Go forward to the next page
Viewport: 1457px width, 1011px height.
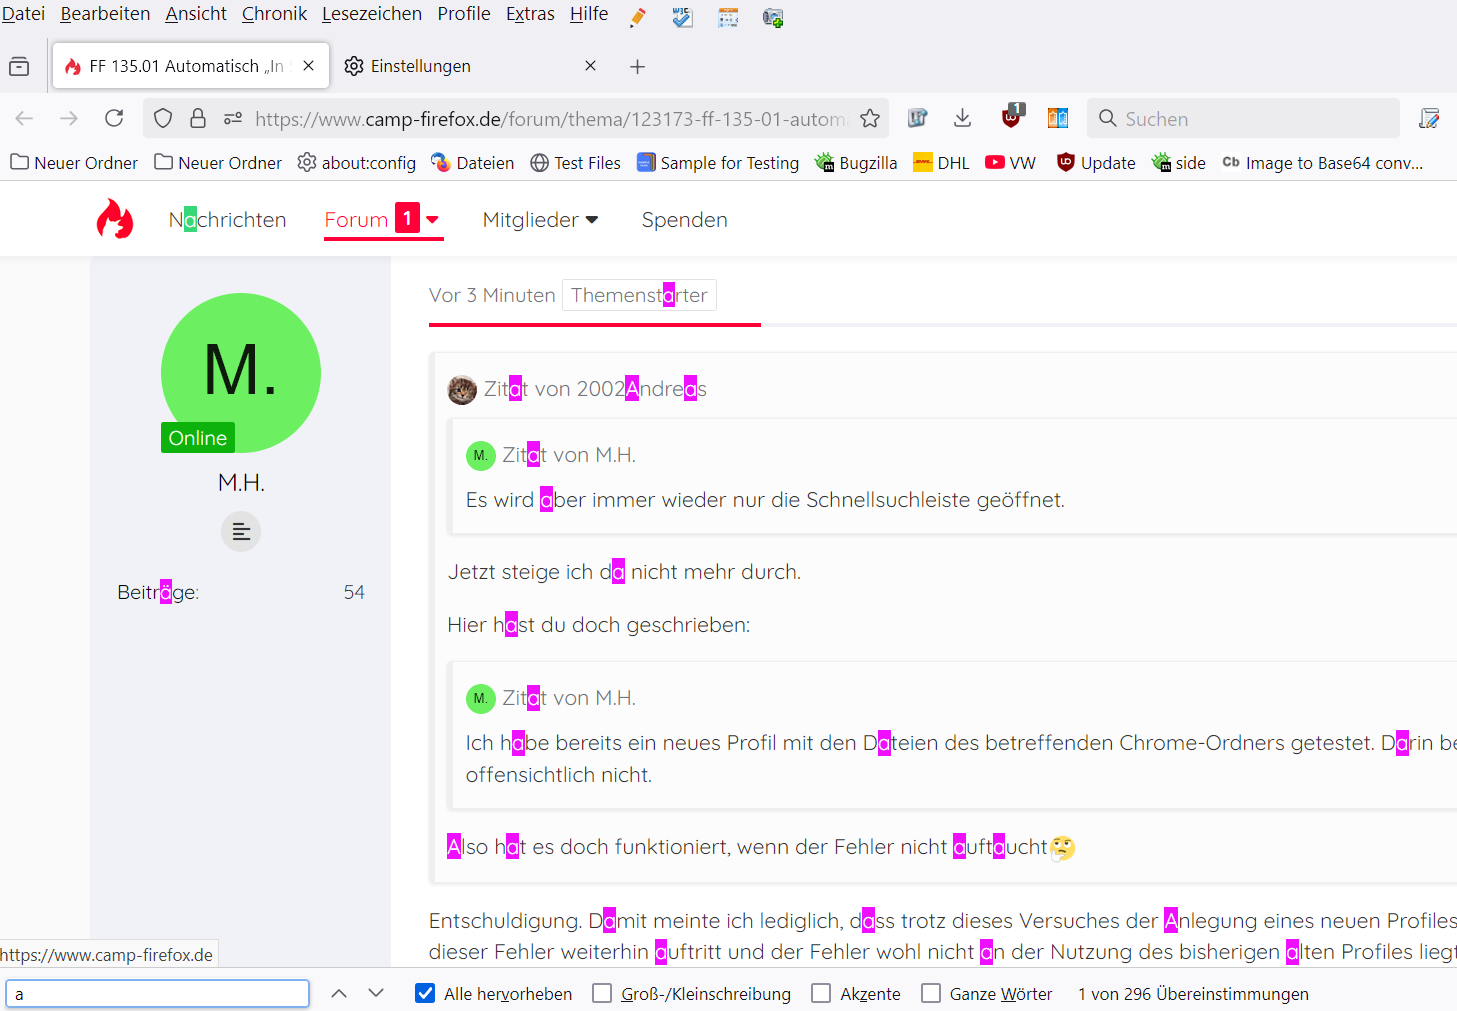click(x=69, y=118)
